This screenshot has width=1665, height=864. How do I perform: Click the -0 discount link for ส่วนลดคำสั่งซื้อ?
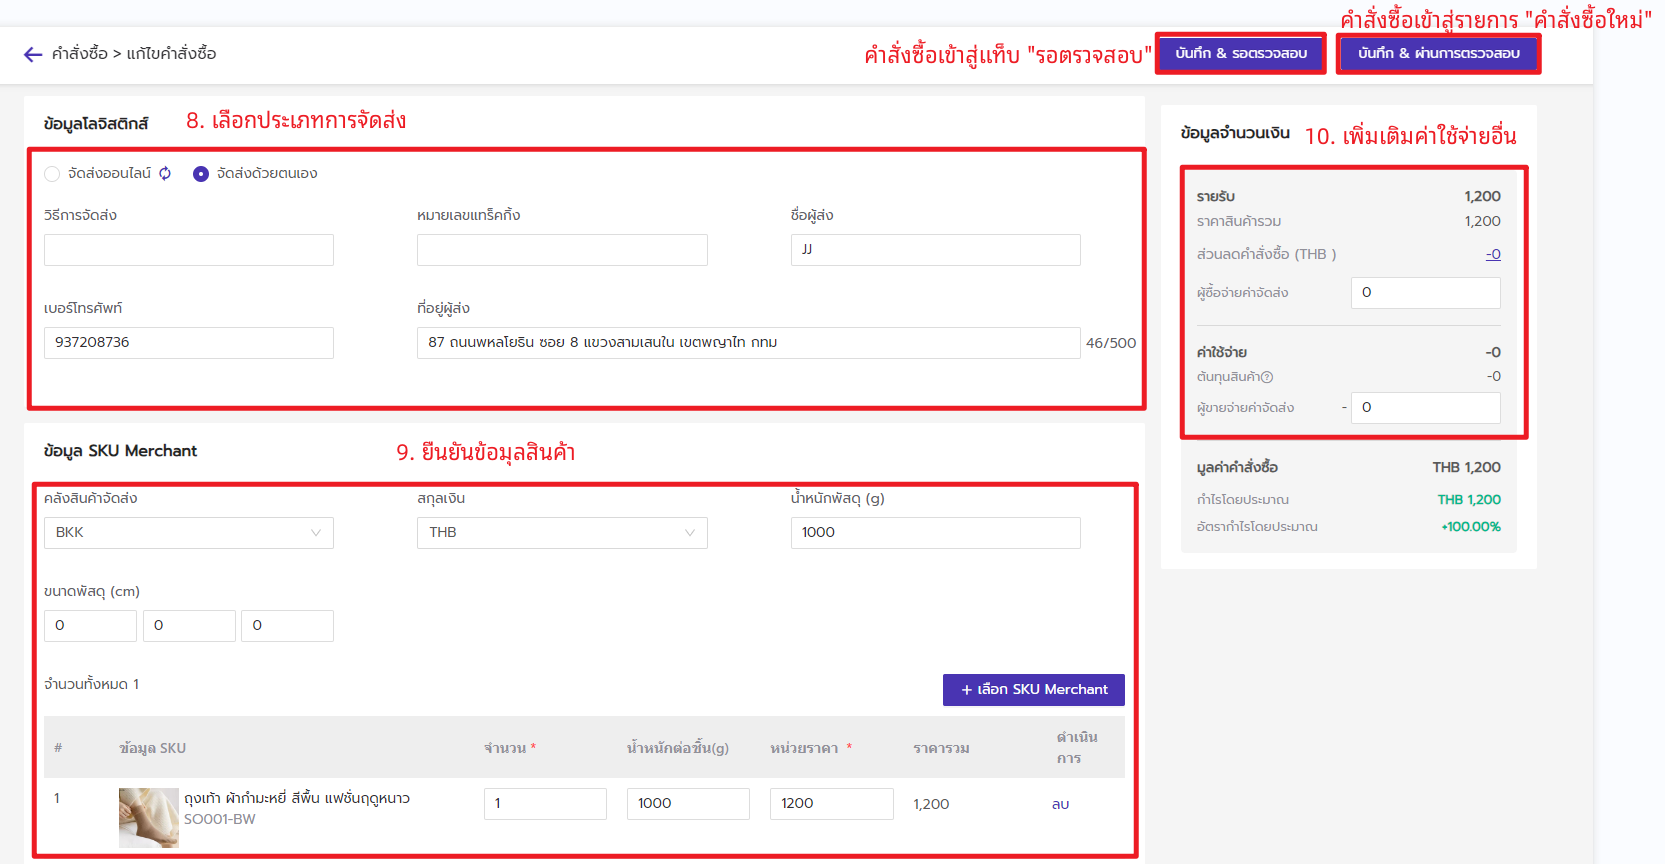point(1493,254)
